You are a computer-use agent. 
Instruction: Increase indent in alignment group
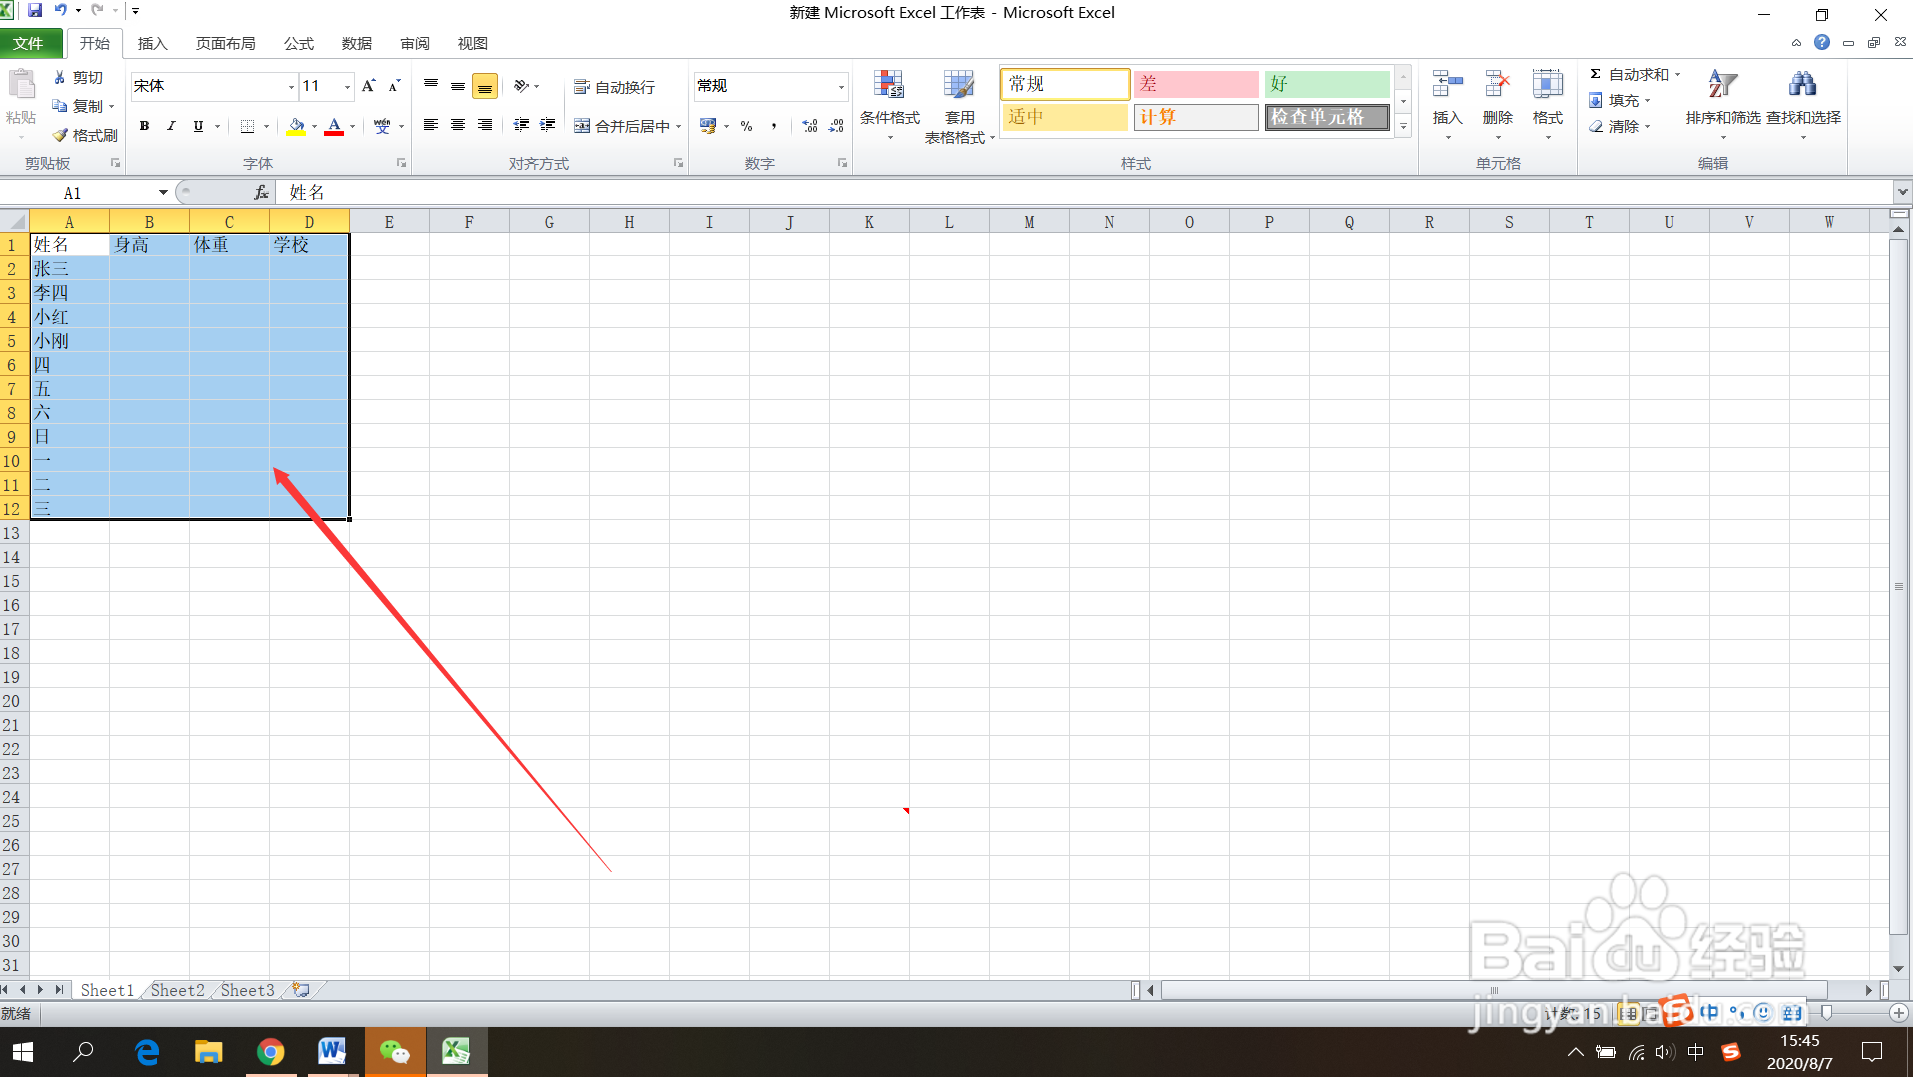548,125
